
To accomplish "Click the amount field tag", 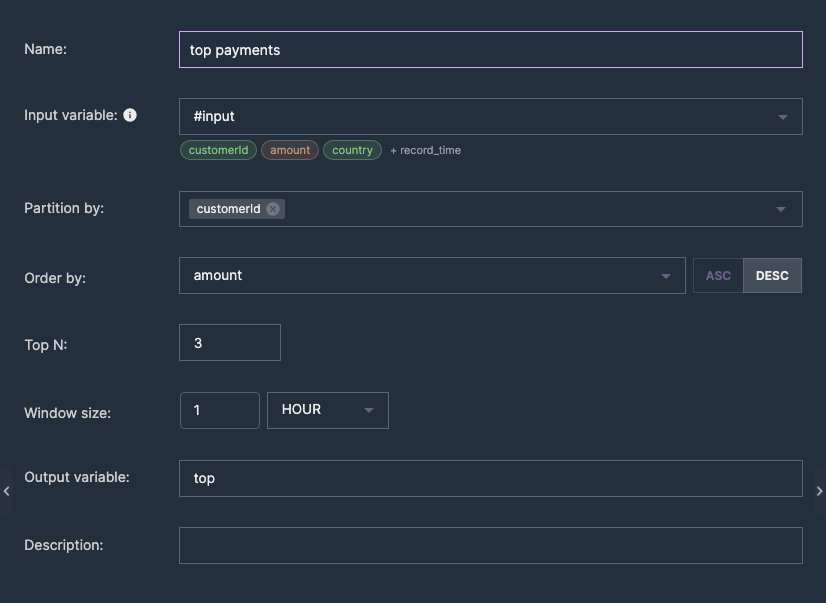I will pos(290,150).
